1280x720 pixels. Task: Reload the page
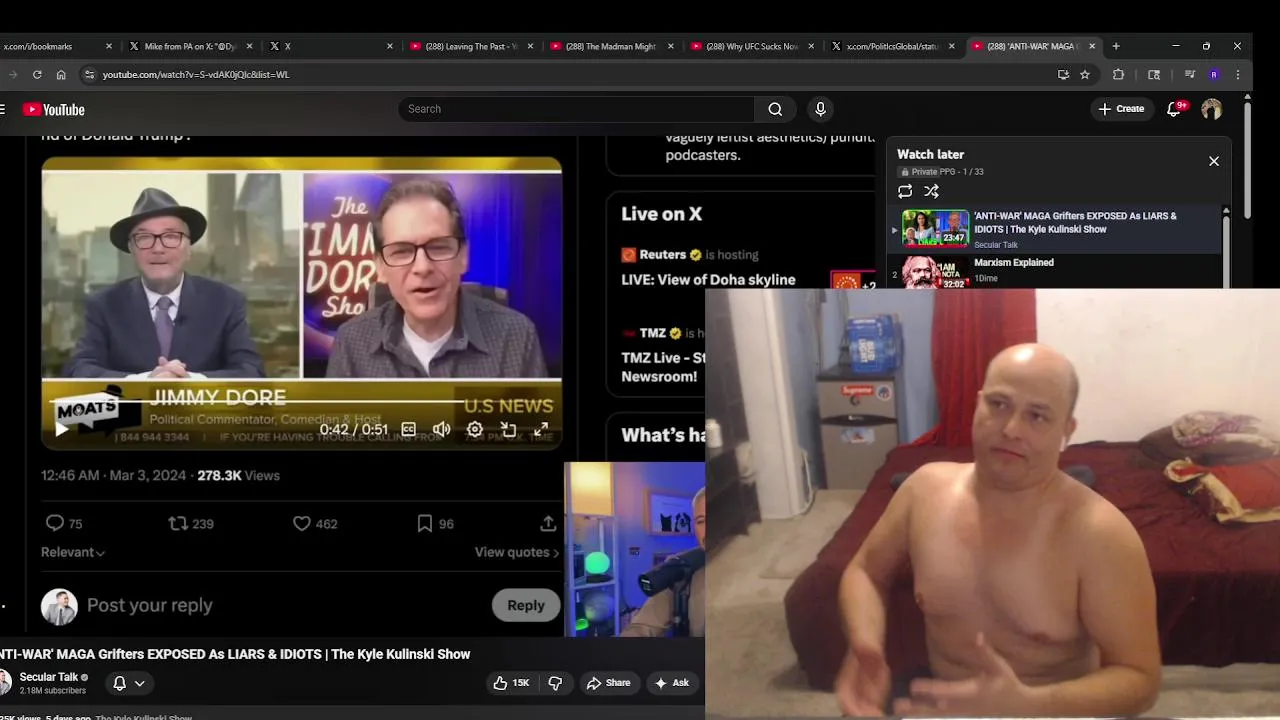tap(37, 74)
